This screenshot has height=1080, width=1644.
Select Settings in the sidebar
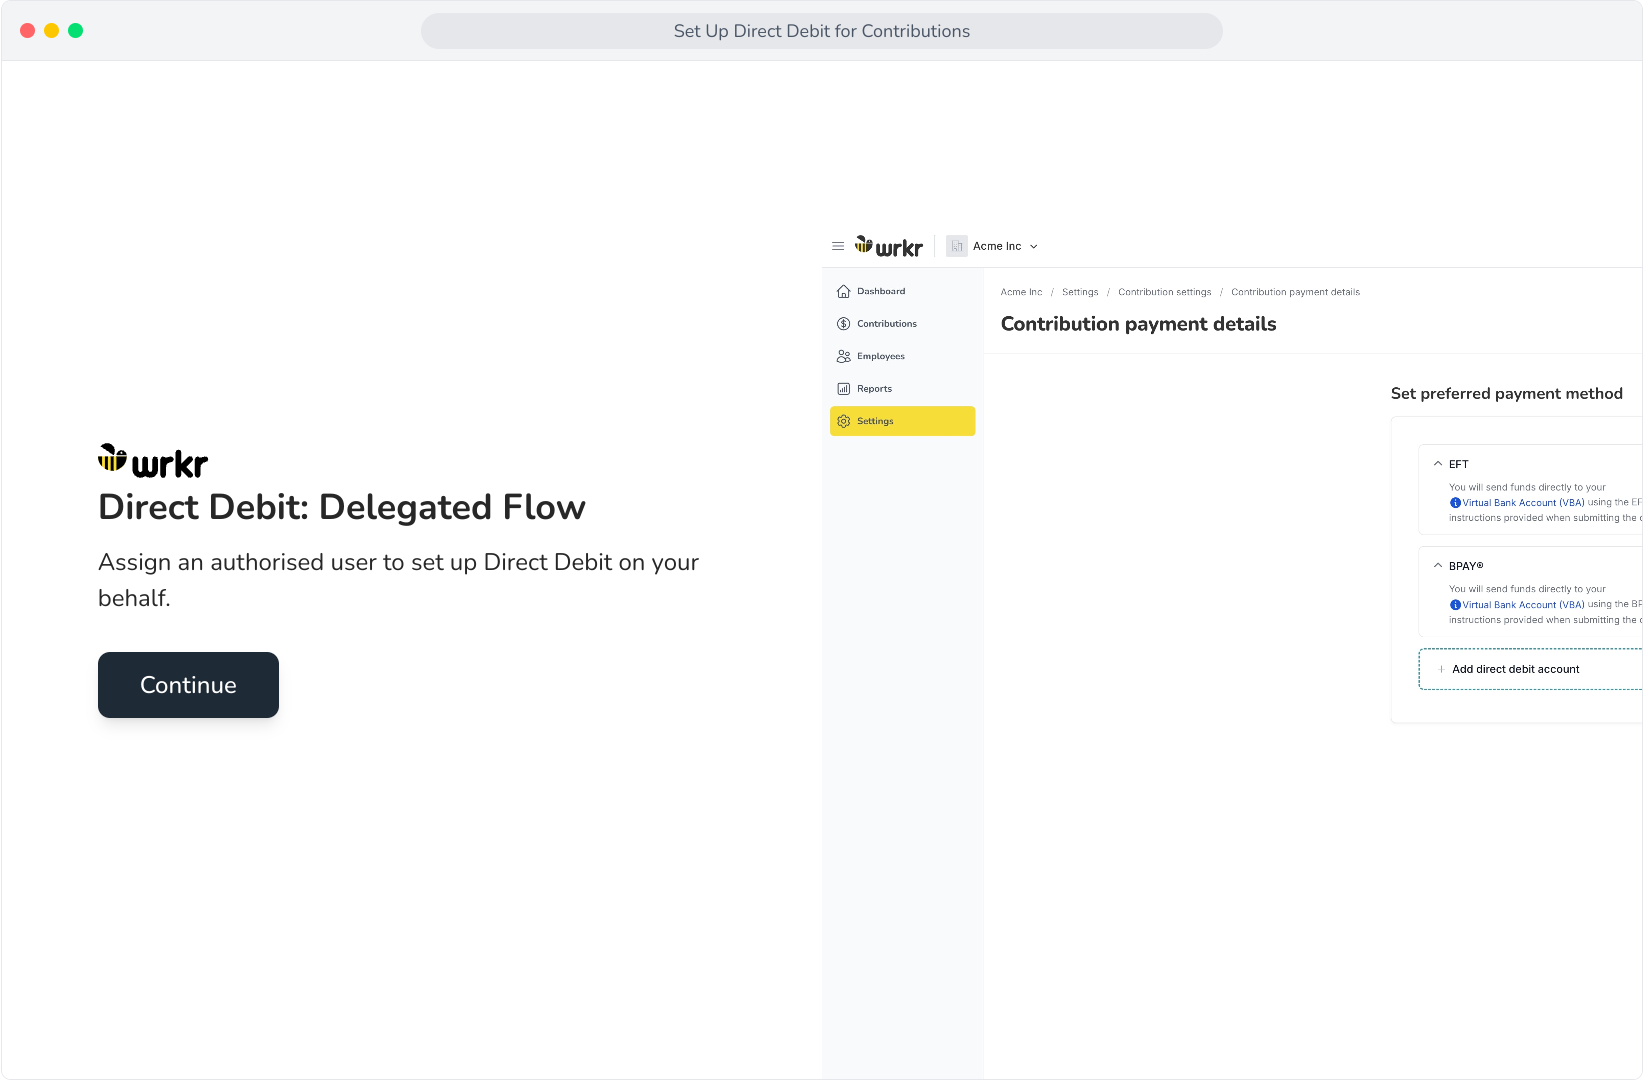[x=902, y=421]
